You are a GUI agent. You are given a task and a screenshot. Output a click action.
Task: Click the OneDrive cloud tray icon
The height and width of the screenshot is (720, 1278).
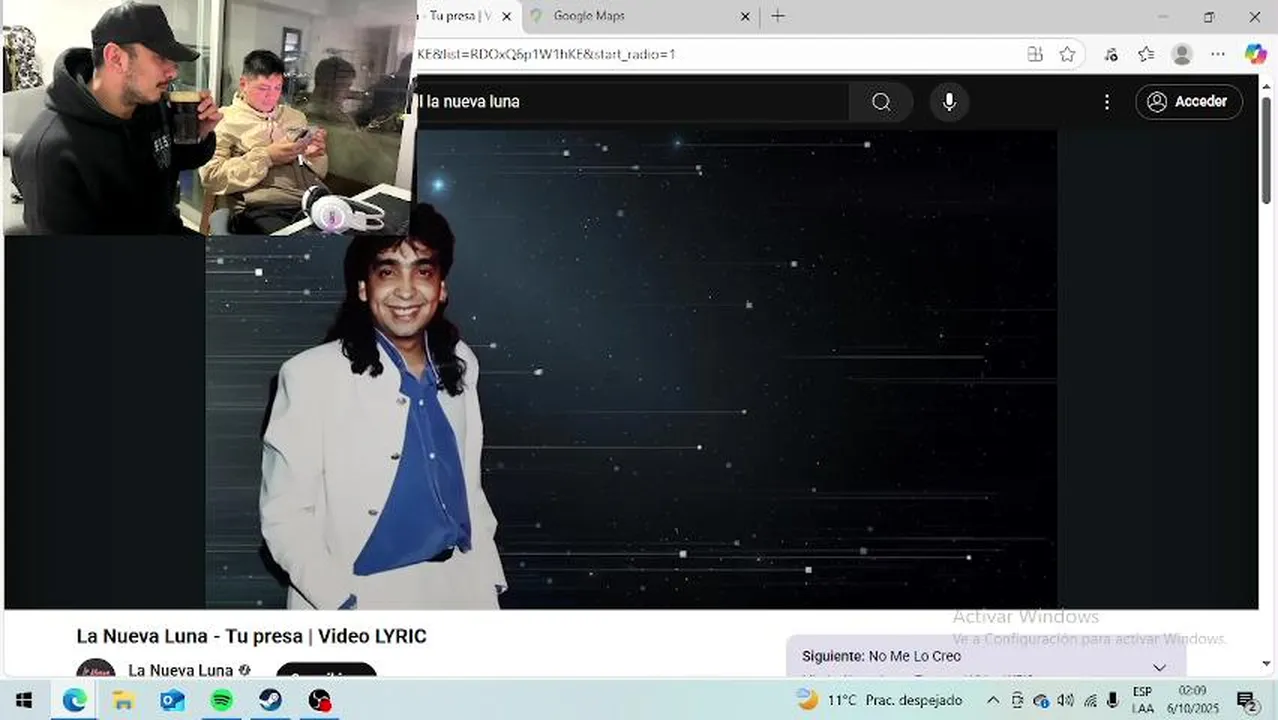pyautogui.click(x=1041, y=700)
